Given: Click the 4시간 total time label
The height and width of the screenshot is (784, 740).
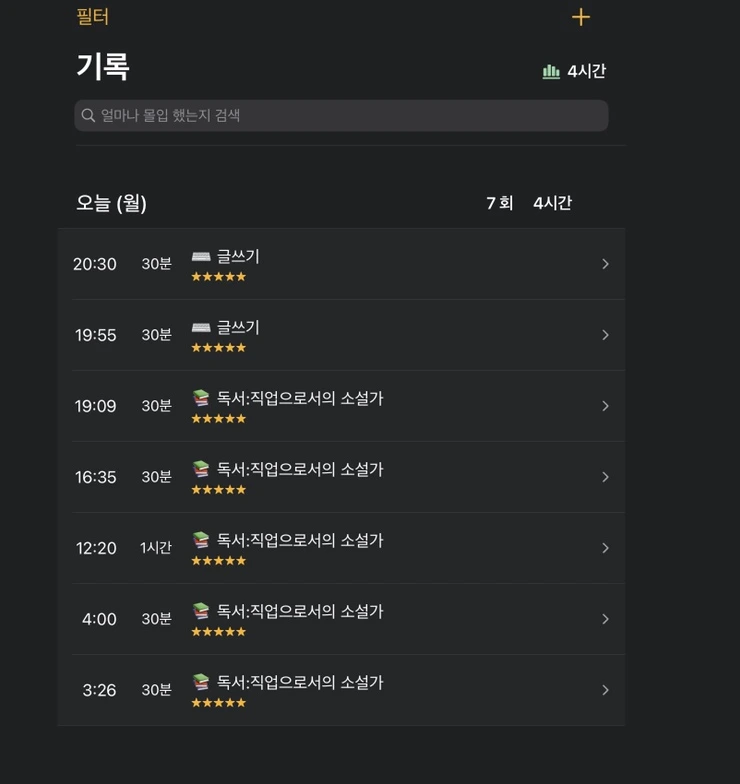Looking at the screenshot, I should point(586,71).
